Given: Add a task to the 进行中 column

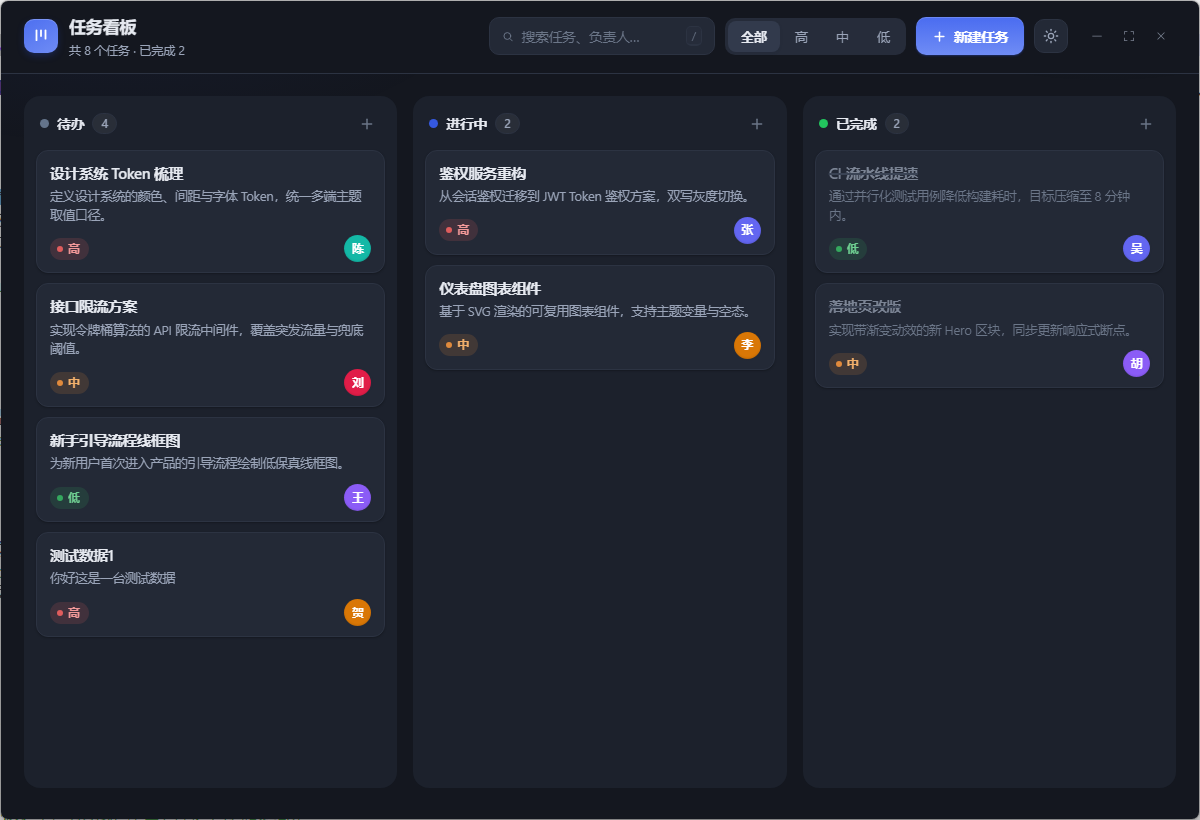Looking at the screenshot, I should tap(757, 124).
